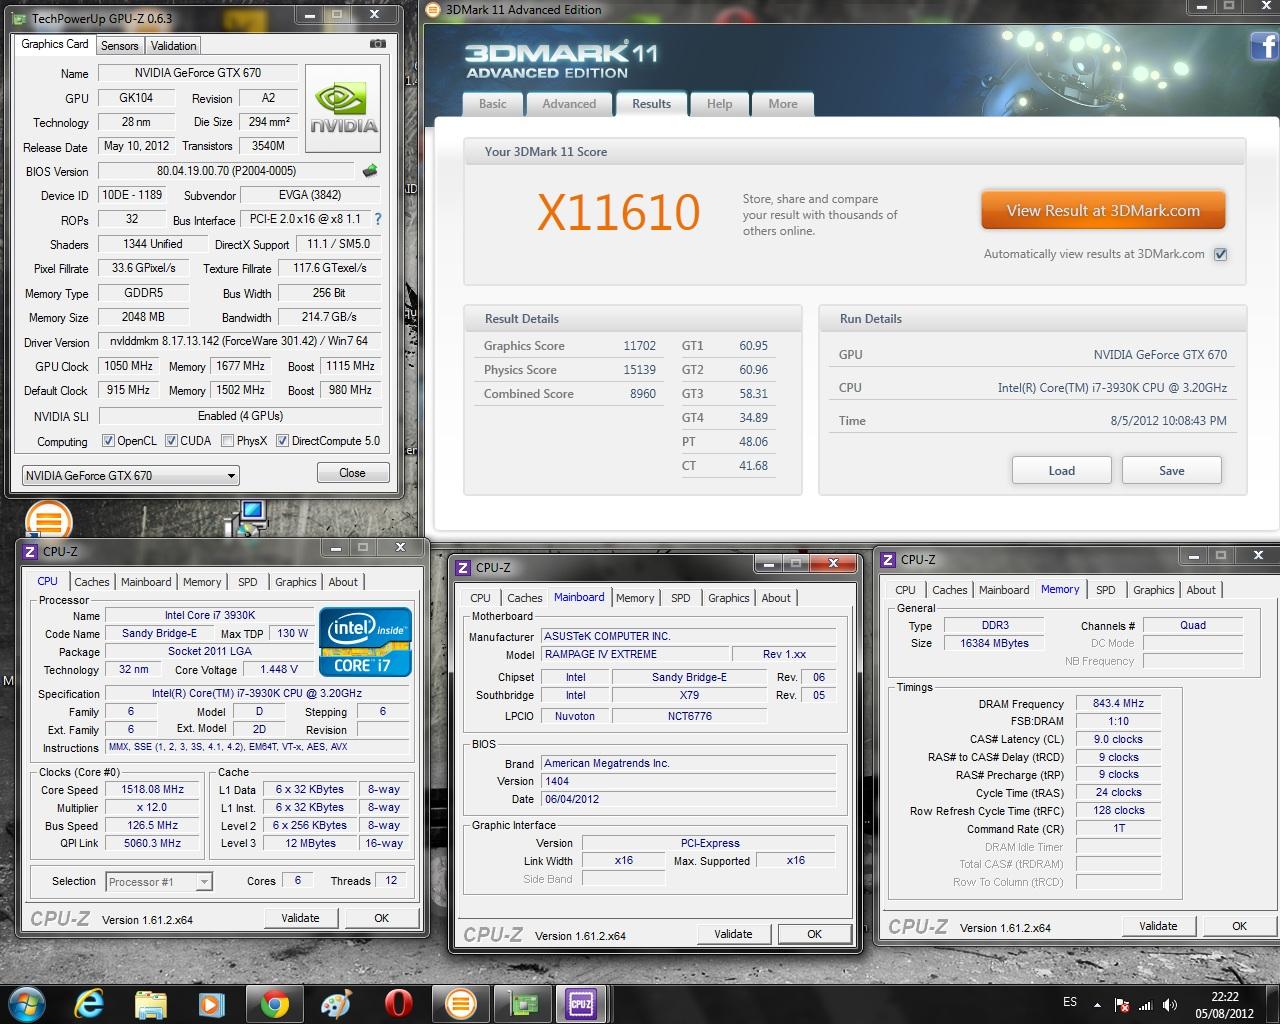This screenshot has width=1280, height=1024.
Task: Click the 3DMark 11 title bar icon
Action: [433, 10]
